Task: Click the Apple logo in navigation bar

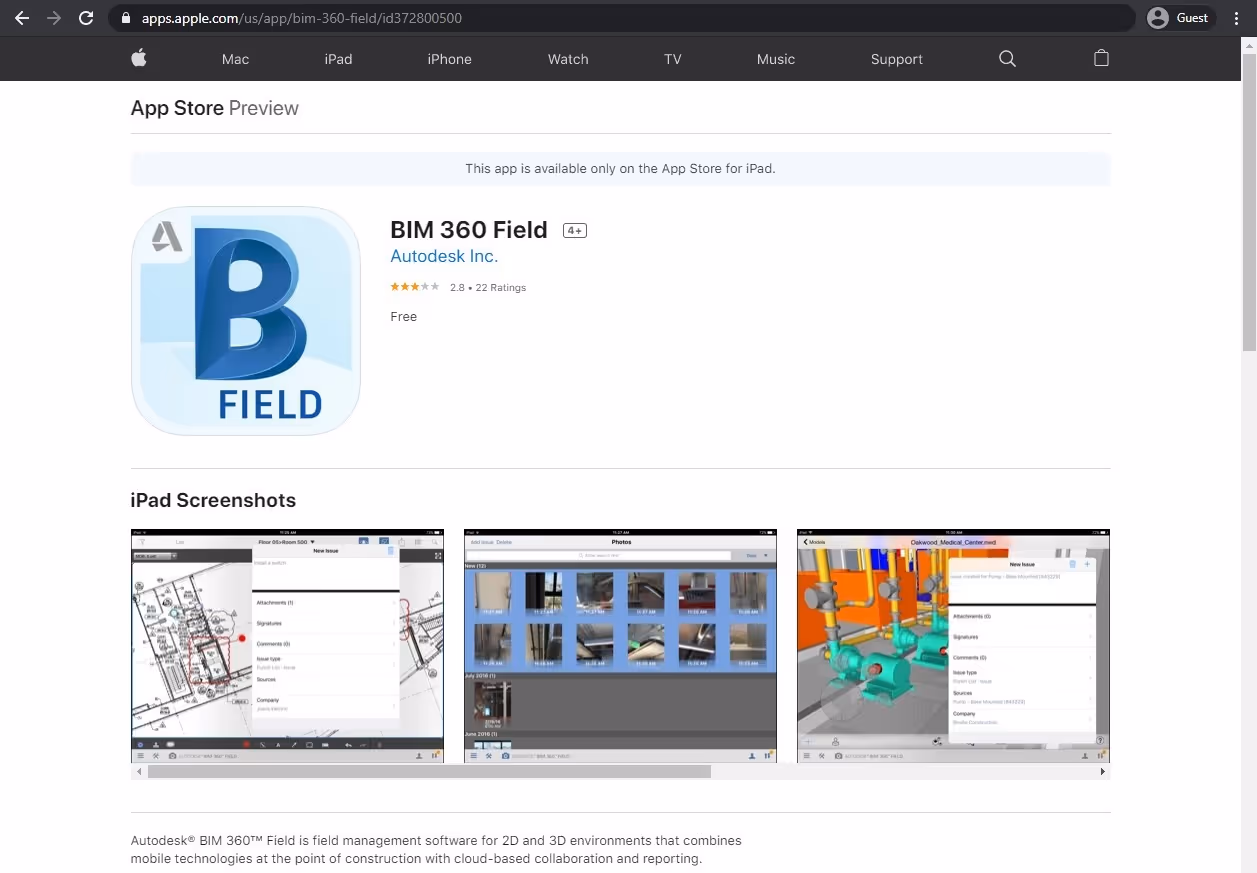Action: pyautogui.click(x=139, y=58)
